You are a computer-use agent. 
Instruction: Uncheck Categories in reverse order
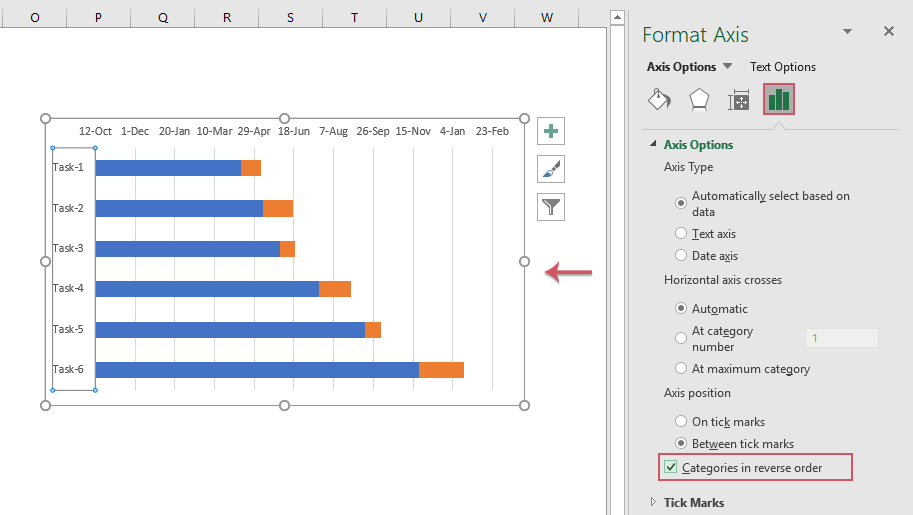click(671, 467)
